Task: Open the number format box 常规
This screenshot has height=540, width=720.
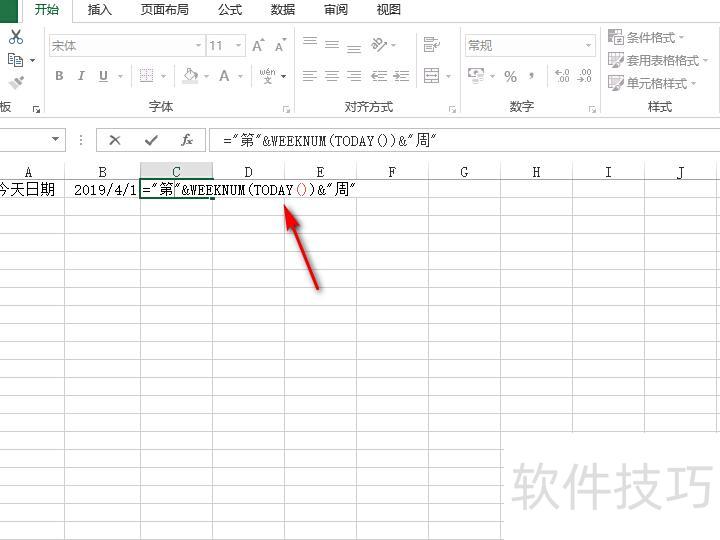Action: point(530,45)
